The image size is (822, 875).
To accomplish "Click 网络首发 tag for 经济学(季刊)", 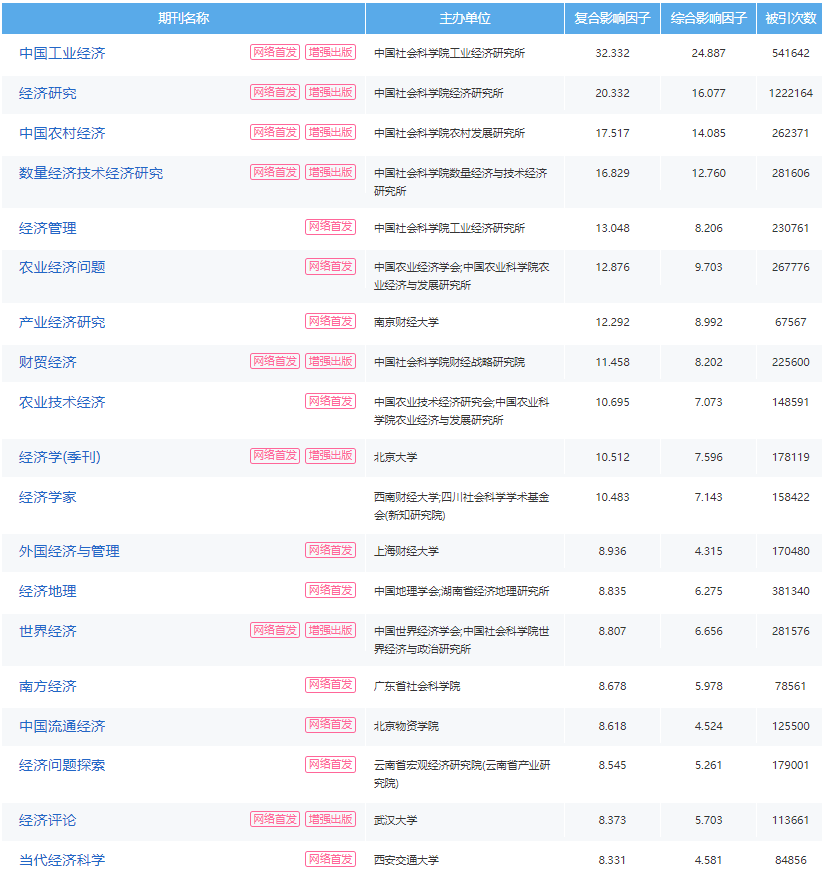I will (x=275, y=456).
